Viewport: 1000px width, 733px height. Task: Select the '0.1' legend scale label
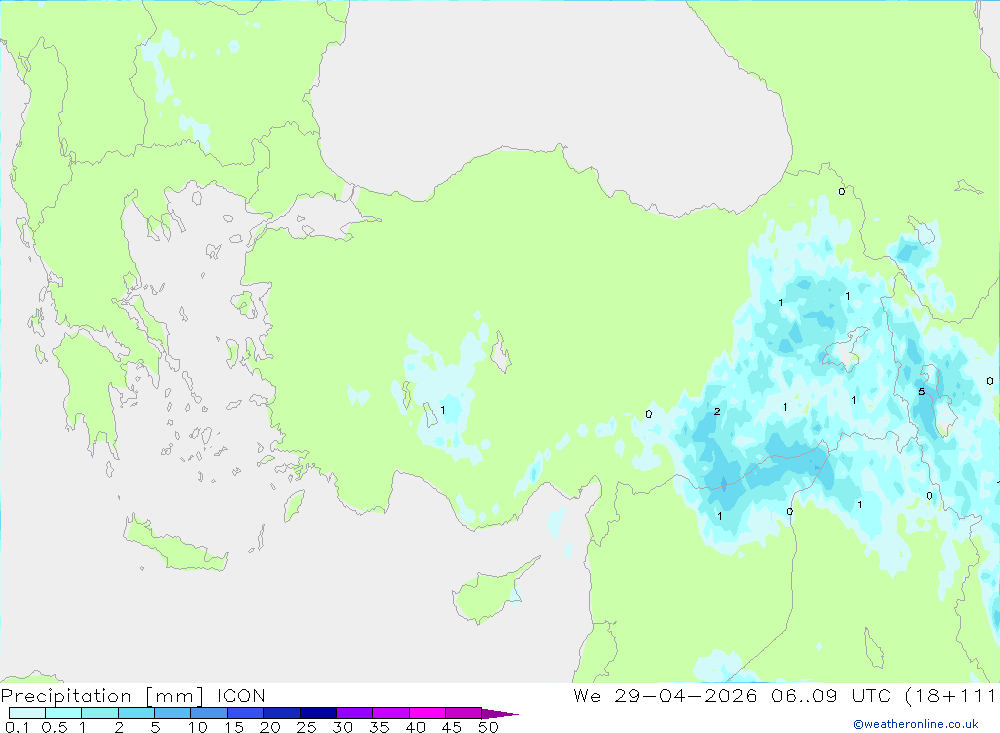pos(17,727)
